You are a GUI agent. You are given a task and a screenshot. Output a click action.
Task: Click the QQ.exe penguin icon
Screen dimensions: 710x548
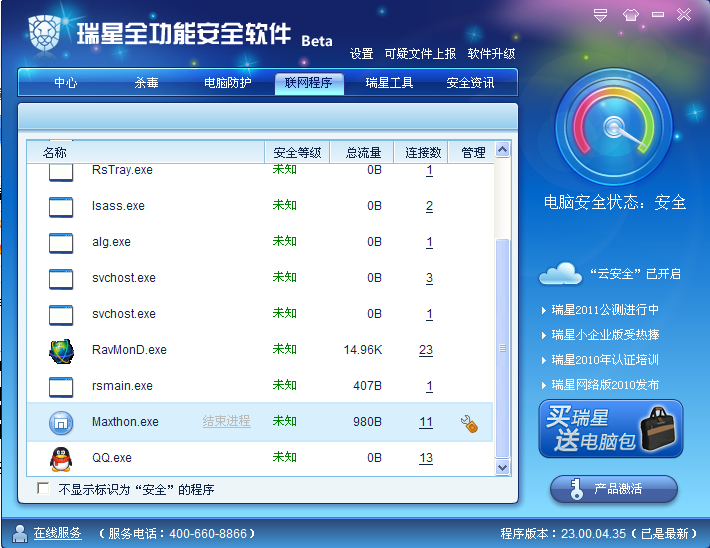(x=61, y=459)
